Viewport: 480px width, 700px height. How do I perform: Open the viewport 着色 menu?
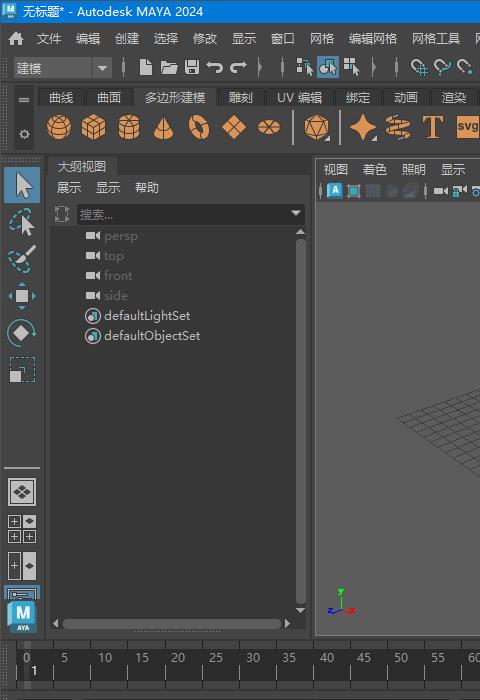(x=374, y=170)
